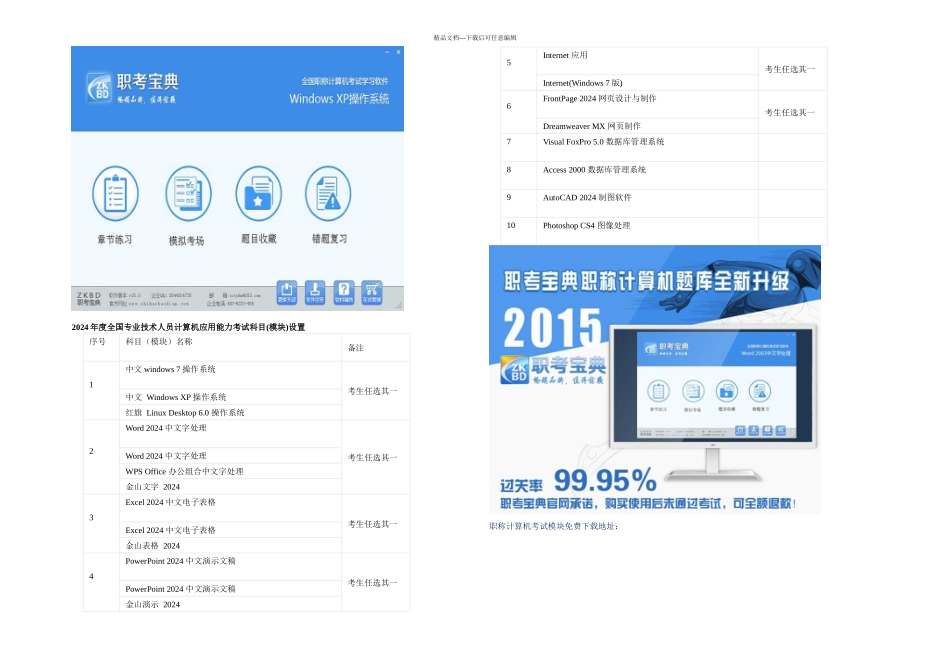Click the refund promise line in banner

coord(648,504)
